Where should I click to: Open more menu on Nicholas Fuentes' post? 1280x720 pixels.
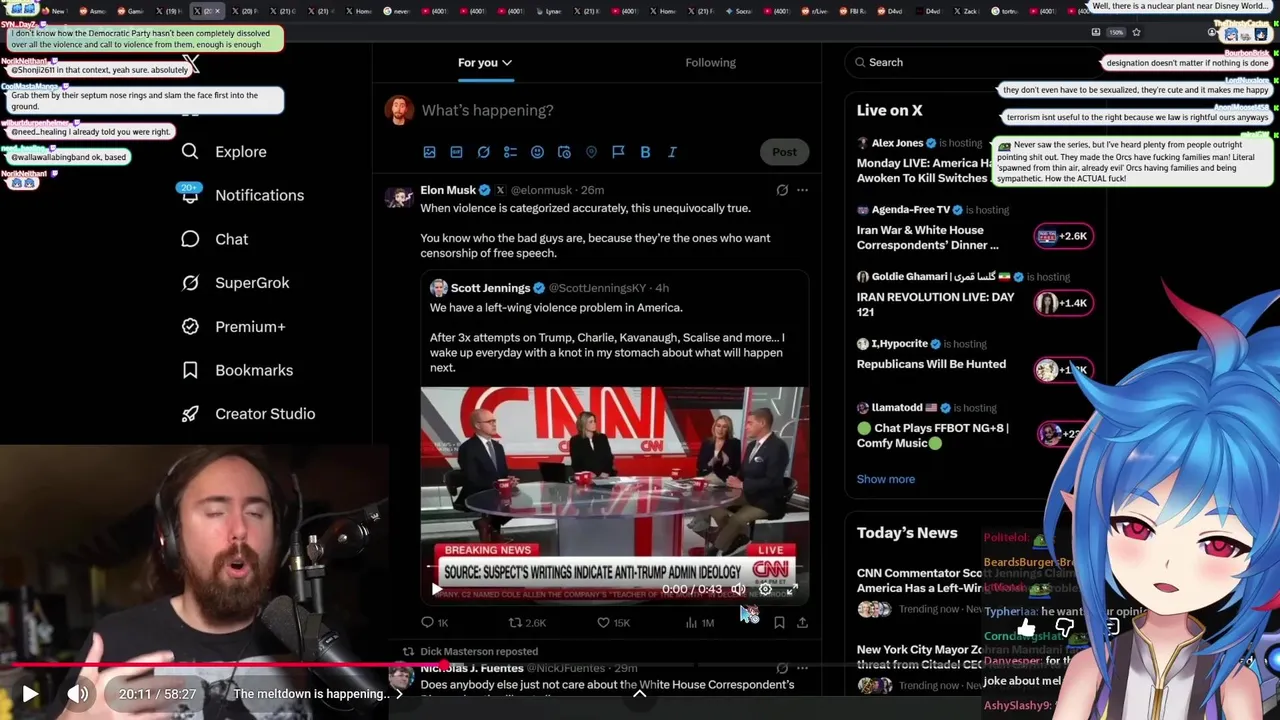pos(802,668)
